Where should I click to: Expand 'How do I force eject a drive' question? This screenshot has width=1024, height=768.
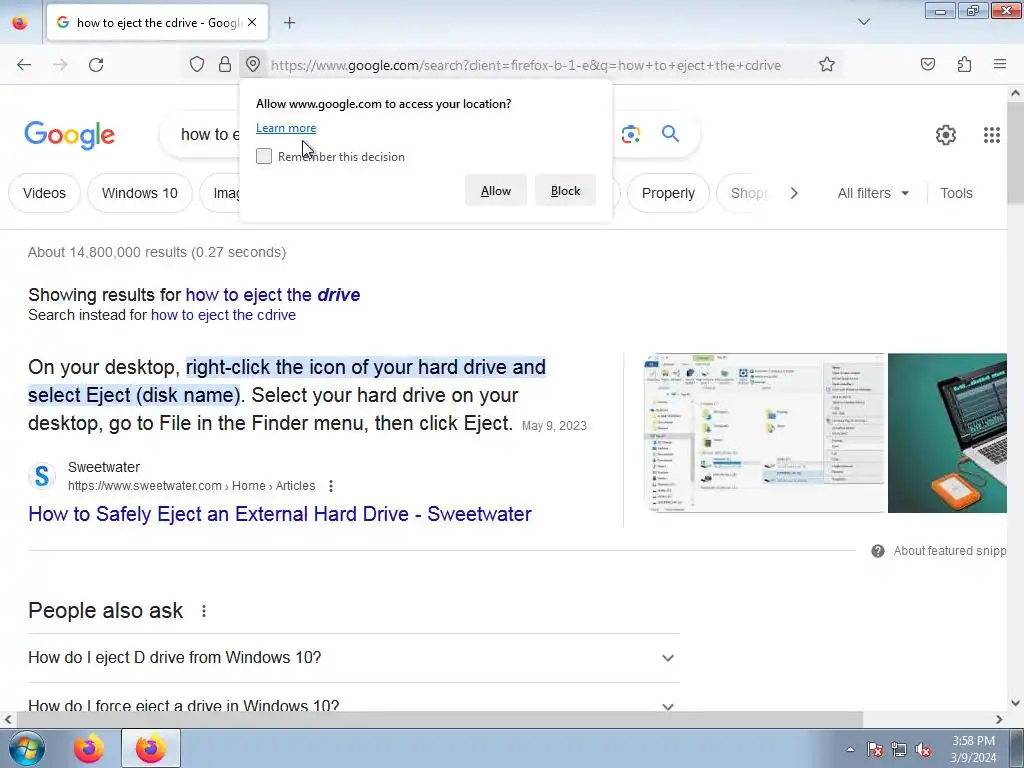point(354,706)
